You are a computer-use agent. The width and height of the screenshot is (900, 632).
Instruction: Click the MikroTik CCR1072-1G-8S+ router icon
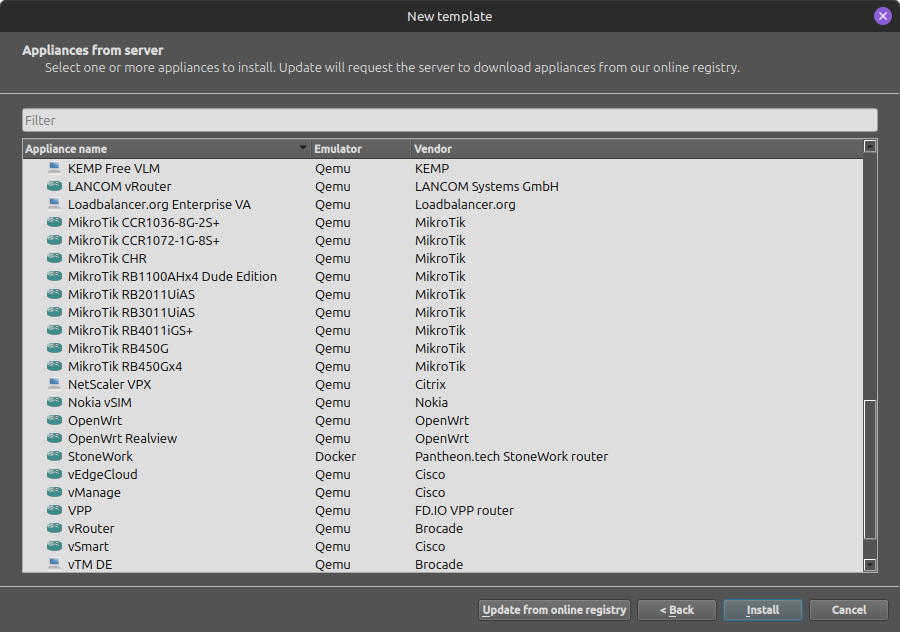coord(55,240)
